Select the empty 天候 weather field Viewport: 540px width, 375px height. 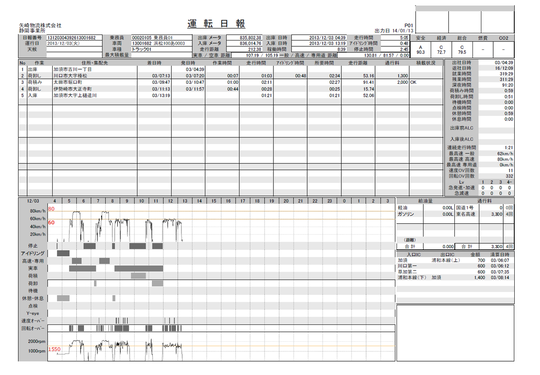tap(74, 49)
